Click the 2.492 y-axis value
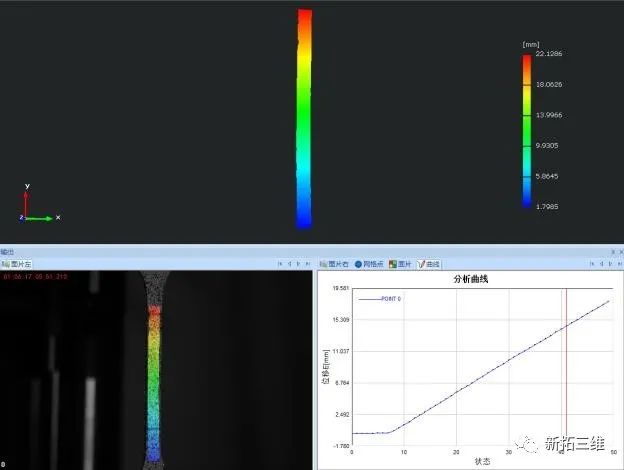 tap(342, 414)
